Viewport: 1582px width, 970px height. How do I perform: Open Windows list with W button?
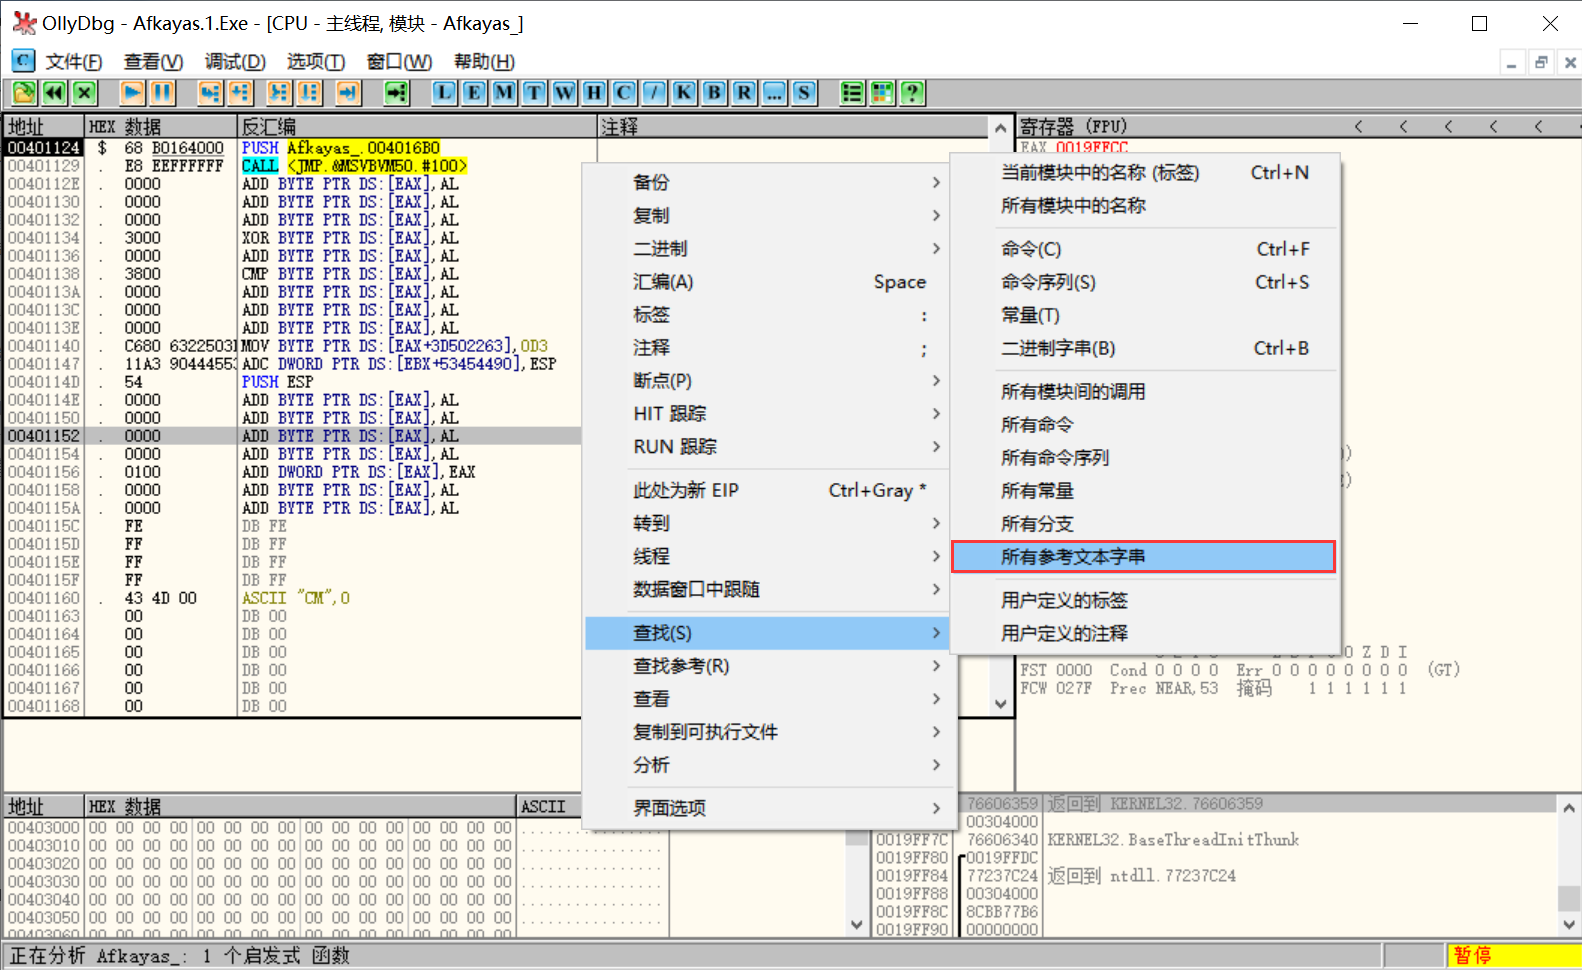click(564, 93)
